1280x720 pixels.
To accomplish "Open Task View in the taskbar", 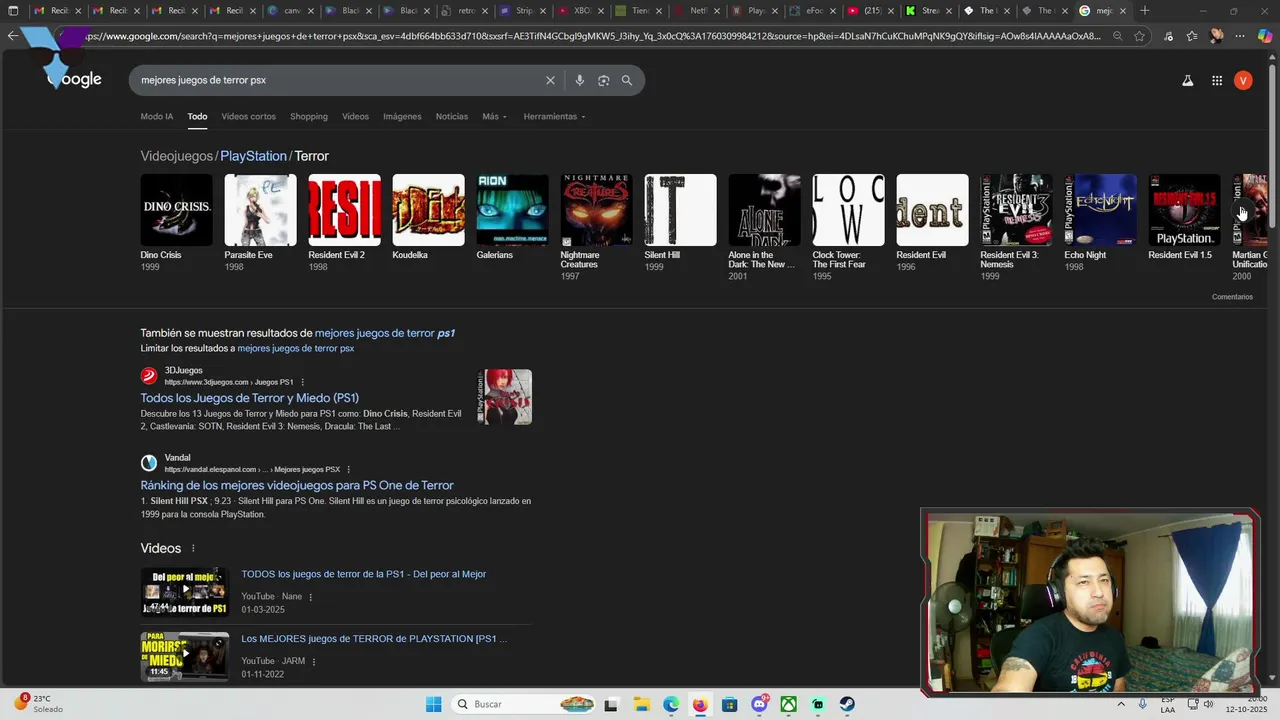I will pyautogui.click(x=611, y=704).
